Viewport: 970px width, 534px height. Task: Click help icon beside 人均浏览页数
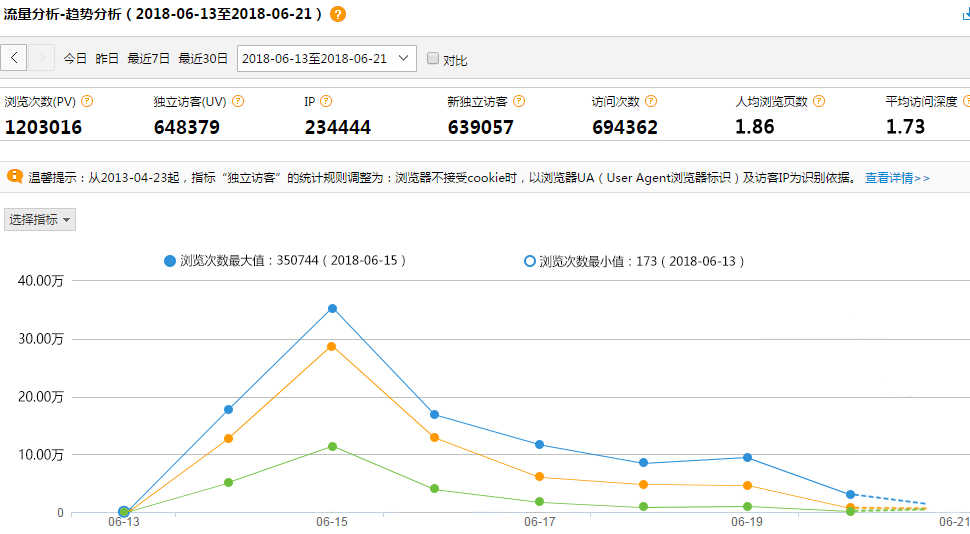tap(818, 101)
